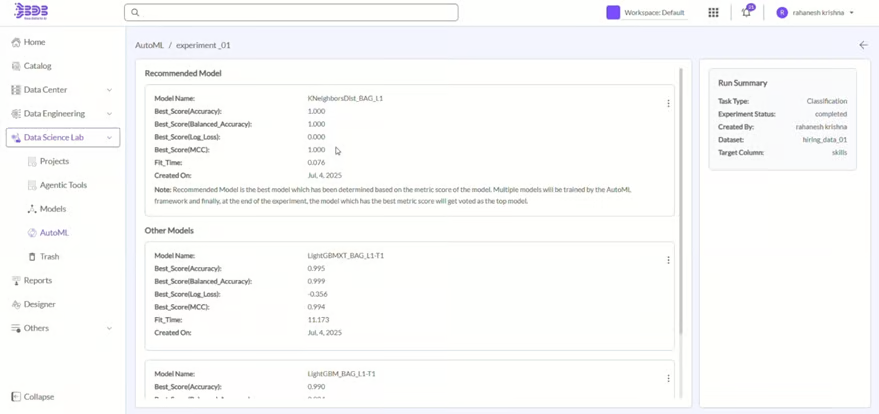Screen dimensions: 879x414
Task: Click the BDB logo in header
Action: [x=31, y=12]
